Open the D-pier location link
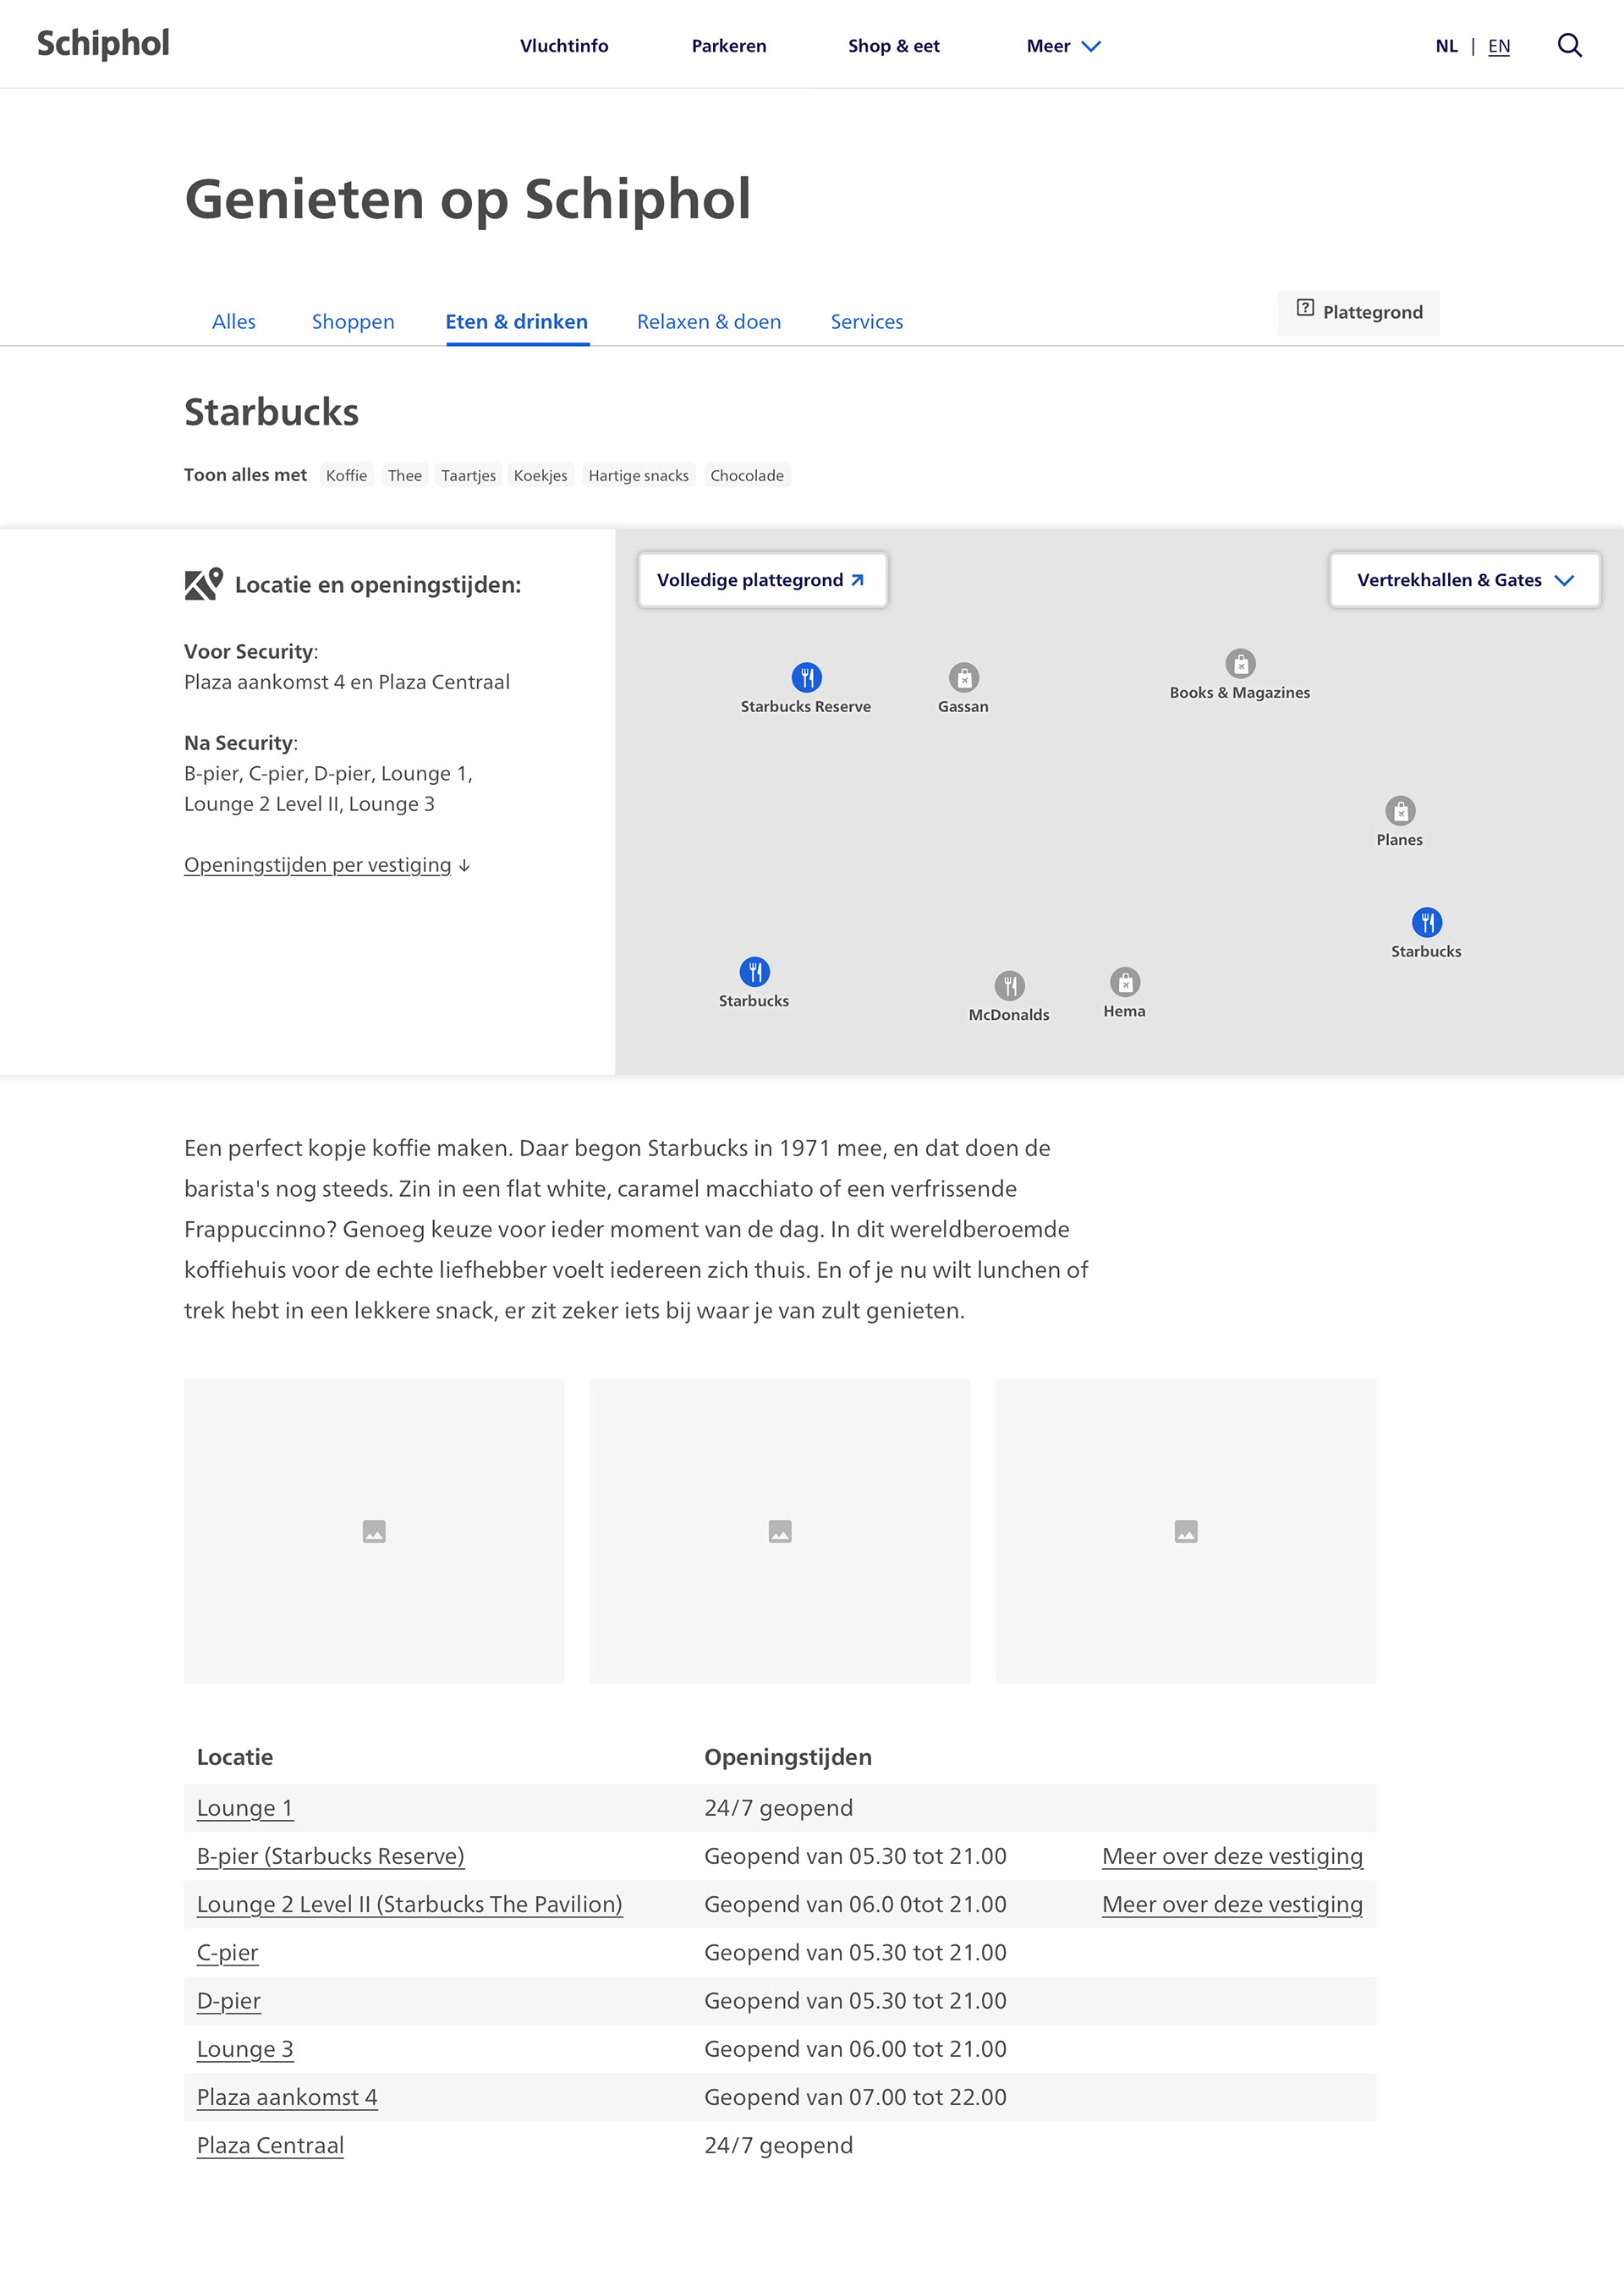Image resolution: width=1624 pixels, height=2275 pixels. pyautogui.click(x=228, y=2001)
